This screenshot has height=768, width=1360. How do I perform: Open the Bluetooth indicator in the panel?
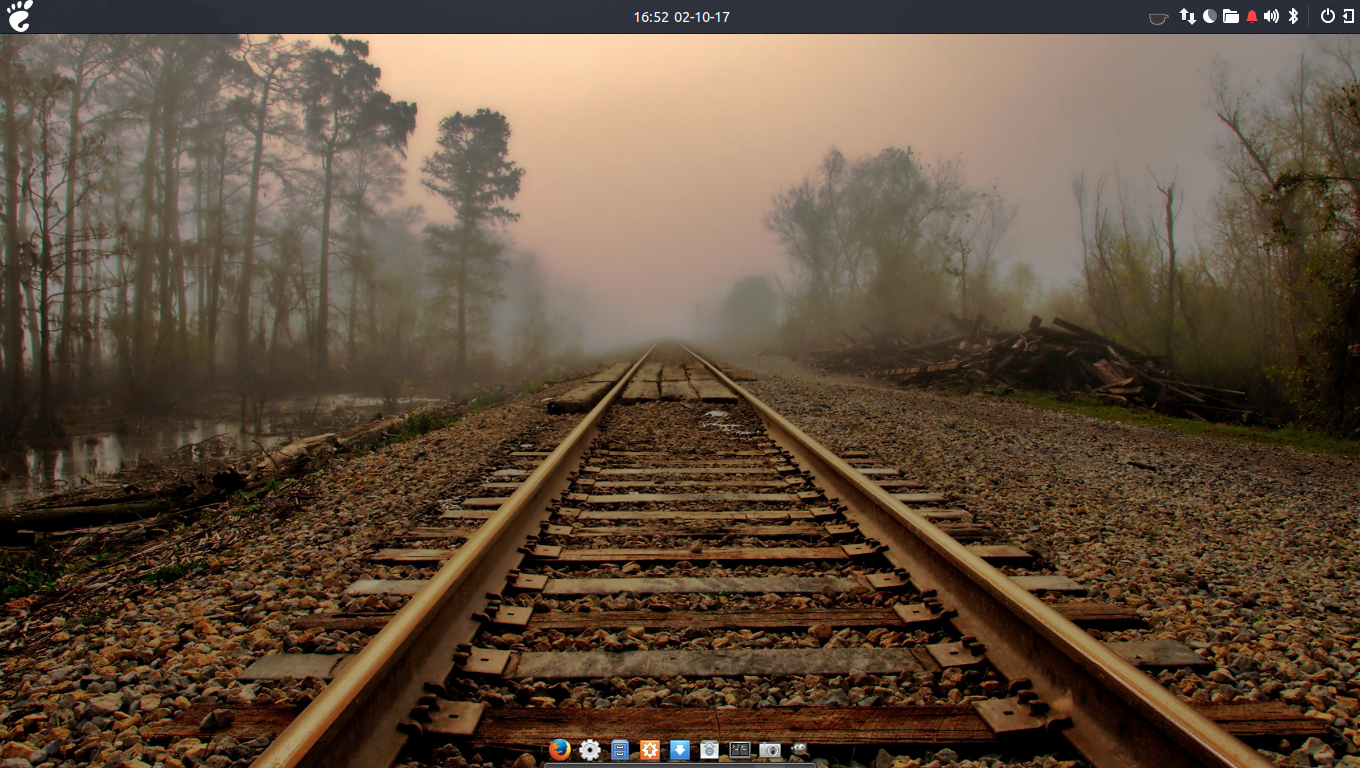tap(1293, 16)
